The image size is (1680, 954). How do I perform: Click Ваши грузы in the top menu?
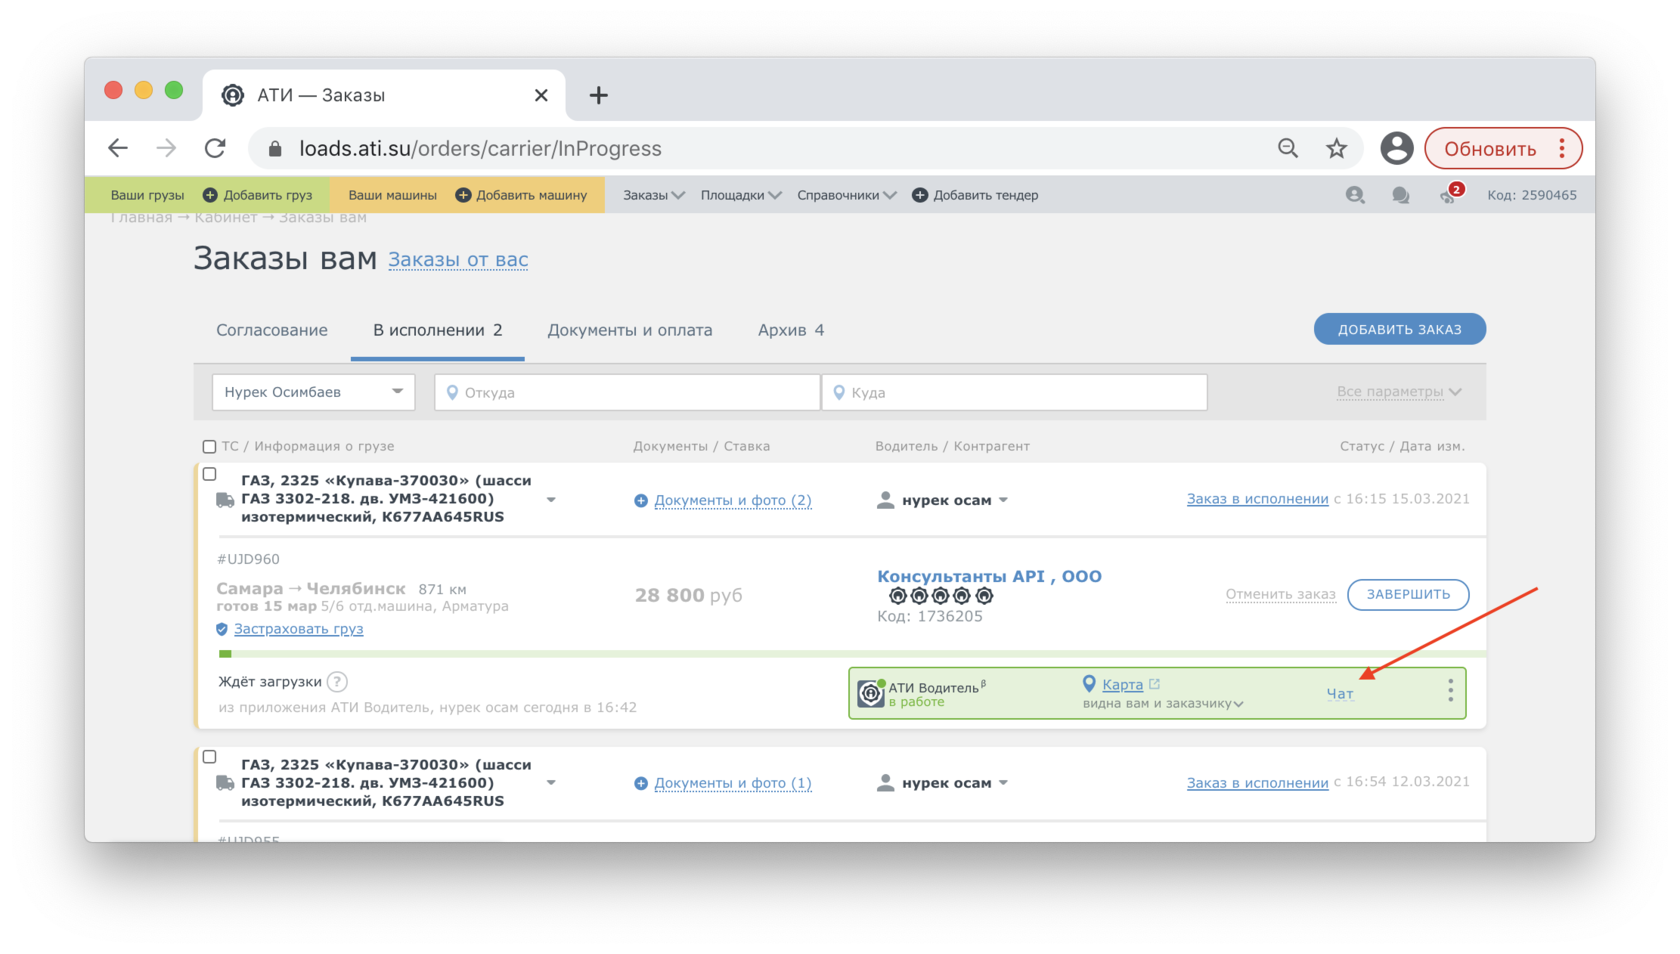[147, 195]
